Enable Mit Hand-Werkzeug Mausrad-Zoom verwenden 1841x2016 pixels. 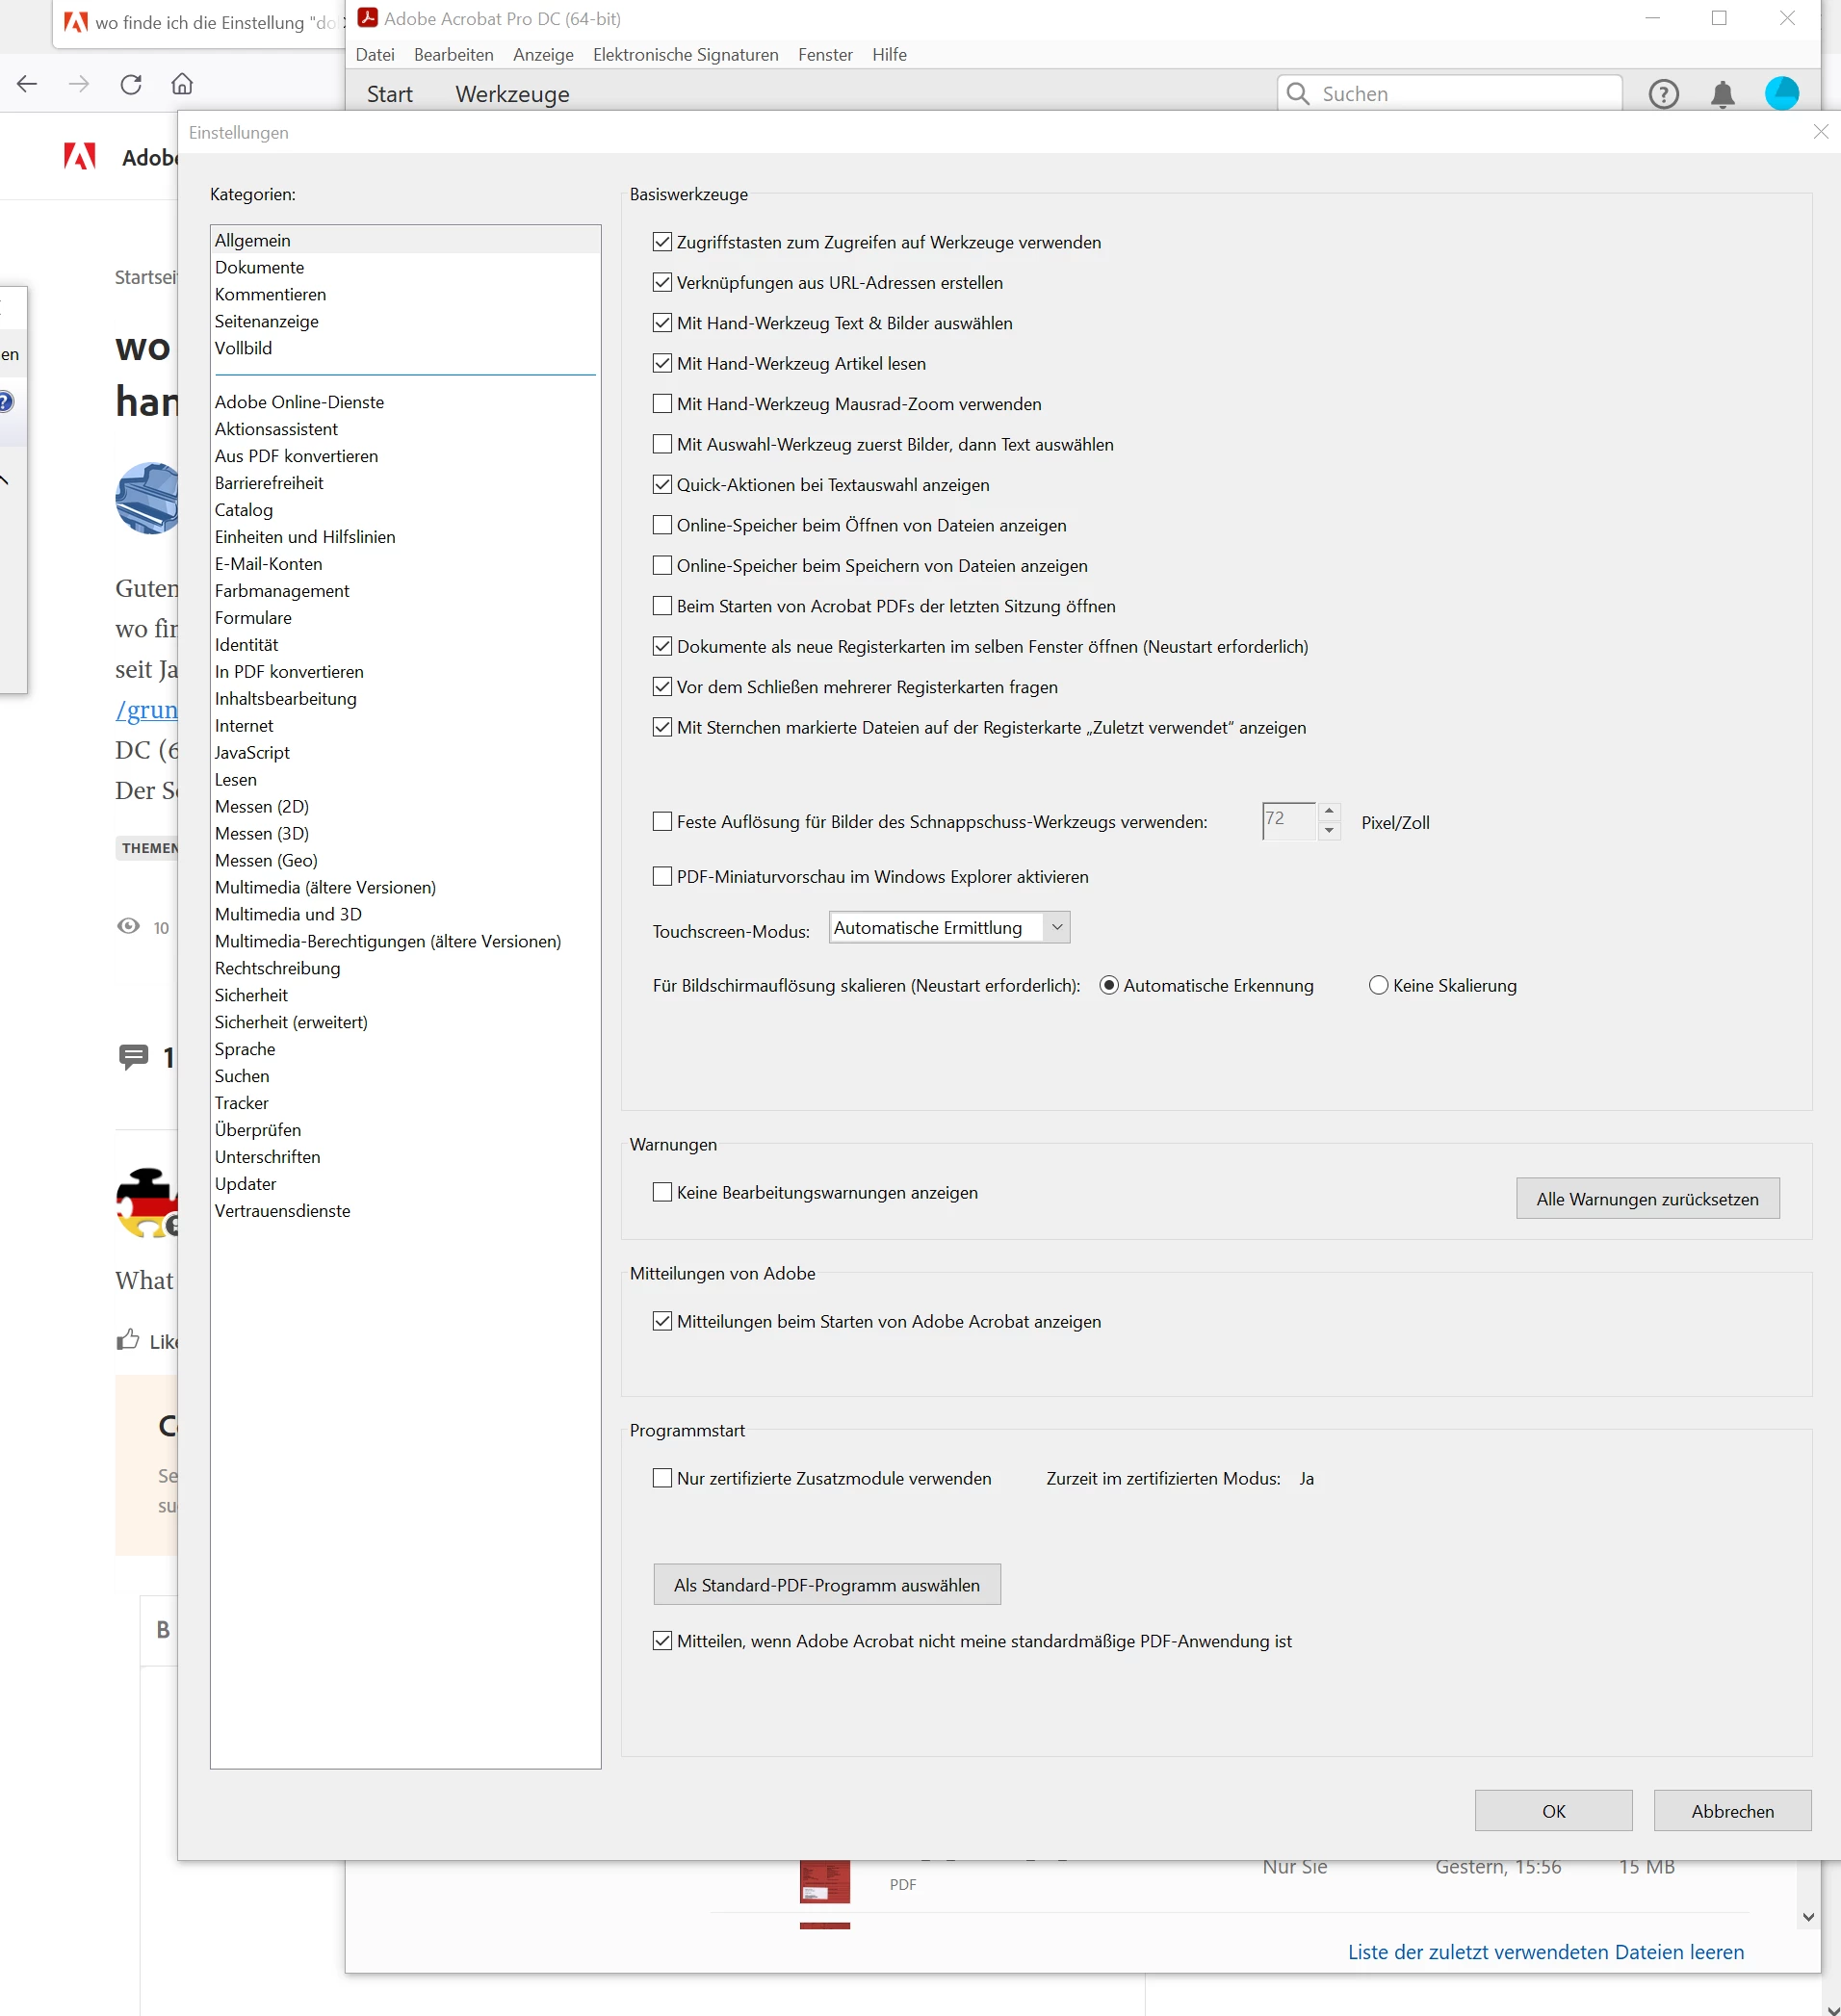point(662,403)
